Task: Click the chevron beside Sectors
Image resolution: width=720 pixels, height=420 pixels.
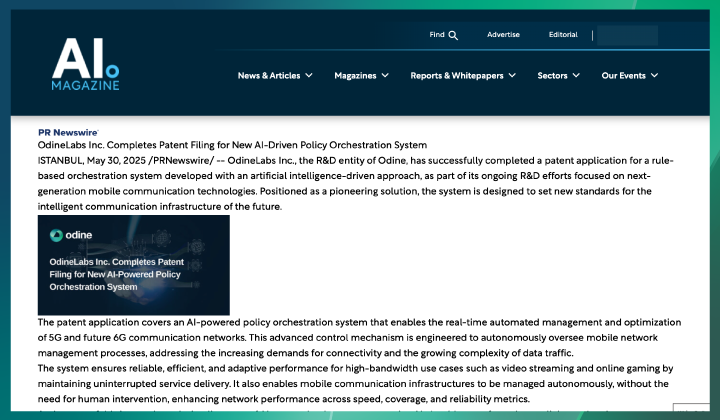Action: point(576,75)
